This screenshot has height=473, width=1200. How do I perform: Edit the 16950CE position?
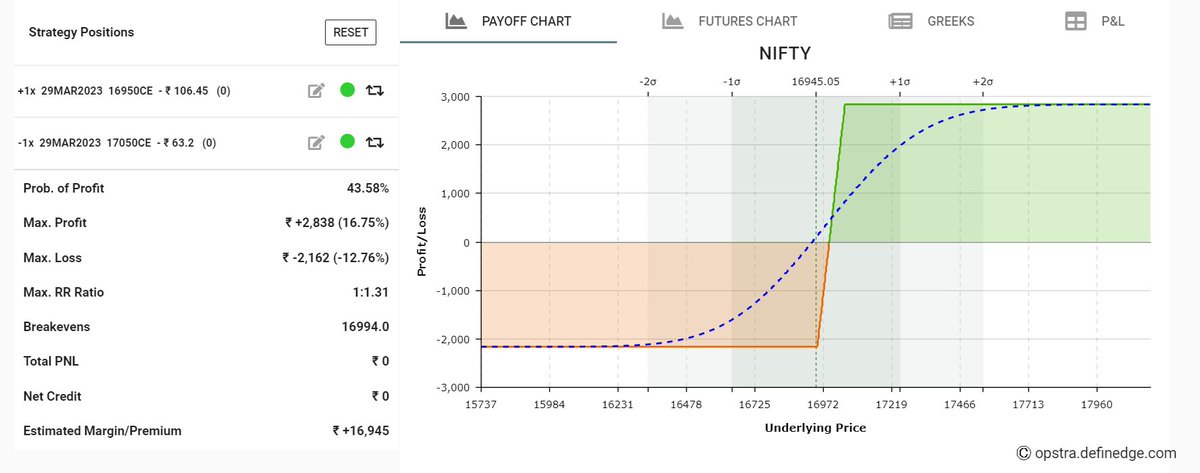click(x=316, y=90)
